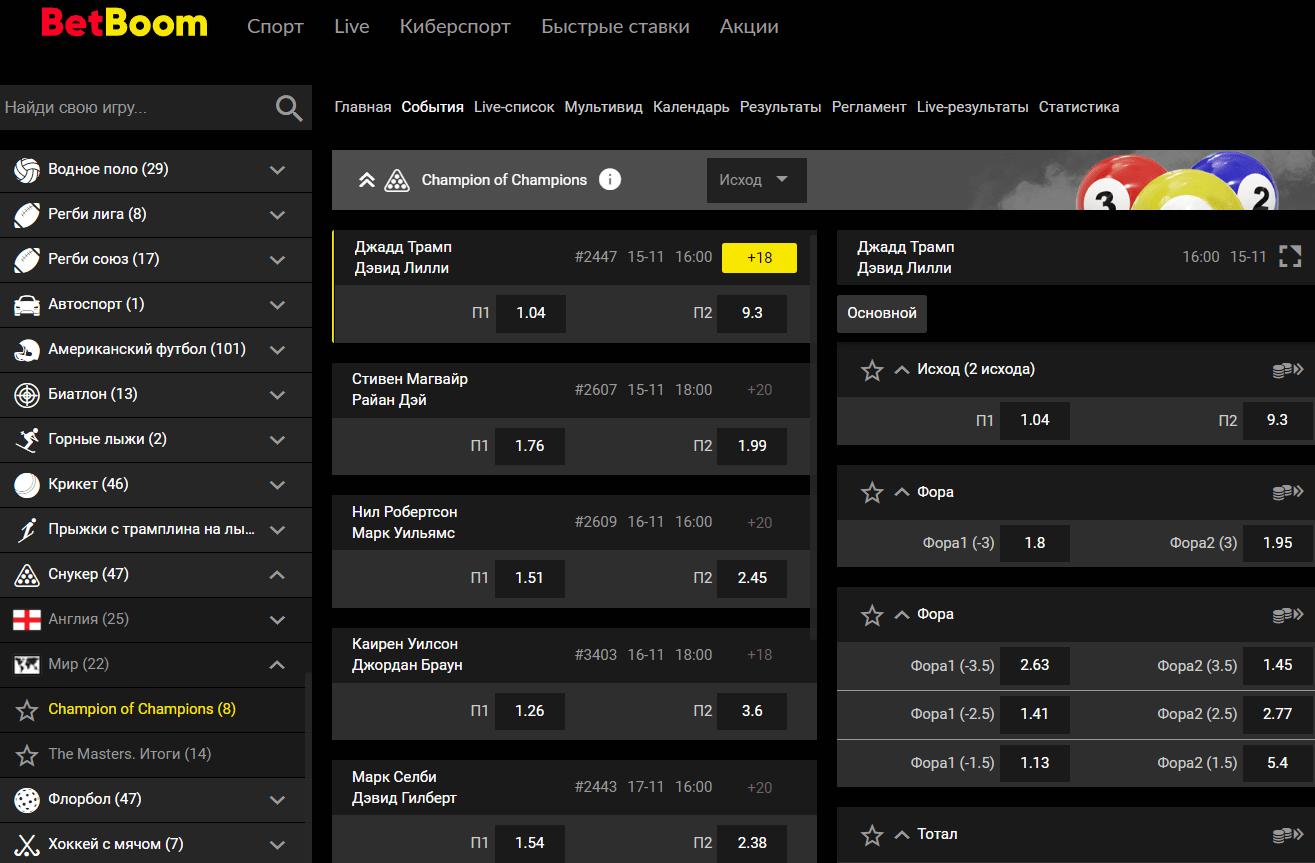1315x863 pixels.
Task: Open the Champion of Champions (8) league
Action: (x=142, y=709)
